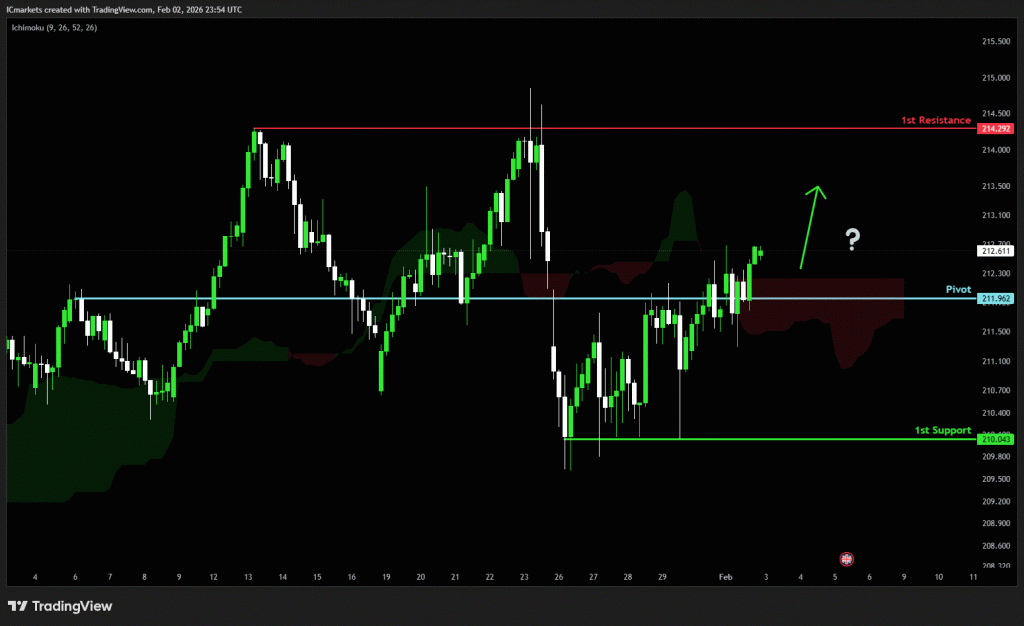Select the "1st Support" text label
Image resolution: width=1024 pixels, height=626 pixels.
point(942,430)
